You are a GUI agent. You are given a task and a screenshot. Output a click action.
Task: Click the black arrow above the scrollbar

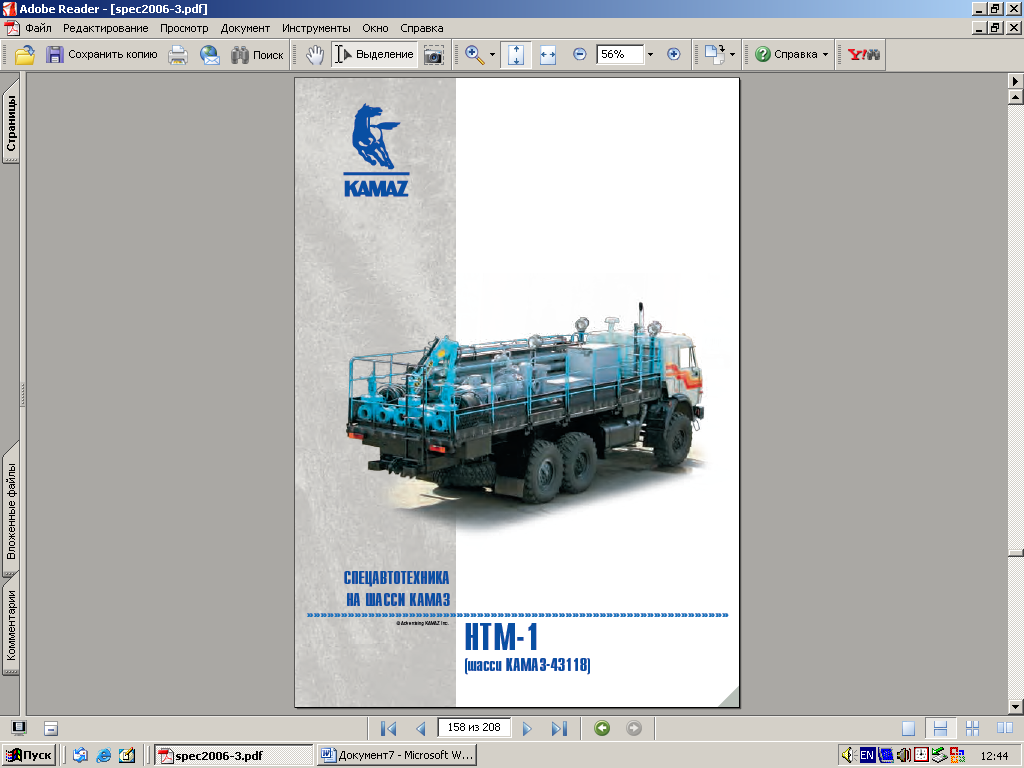click(x=1016, y=81)
